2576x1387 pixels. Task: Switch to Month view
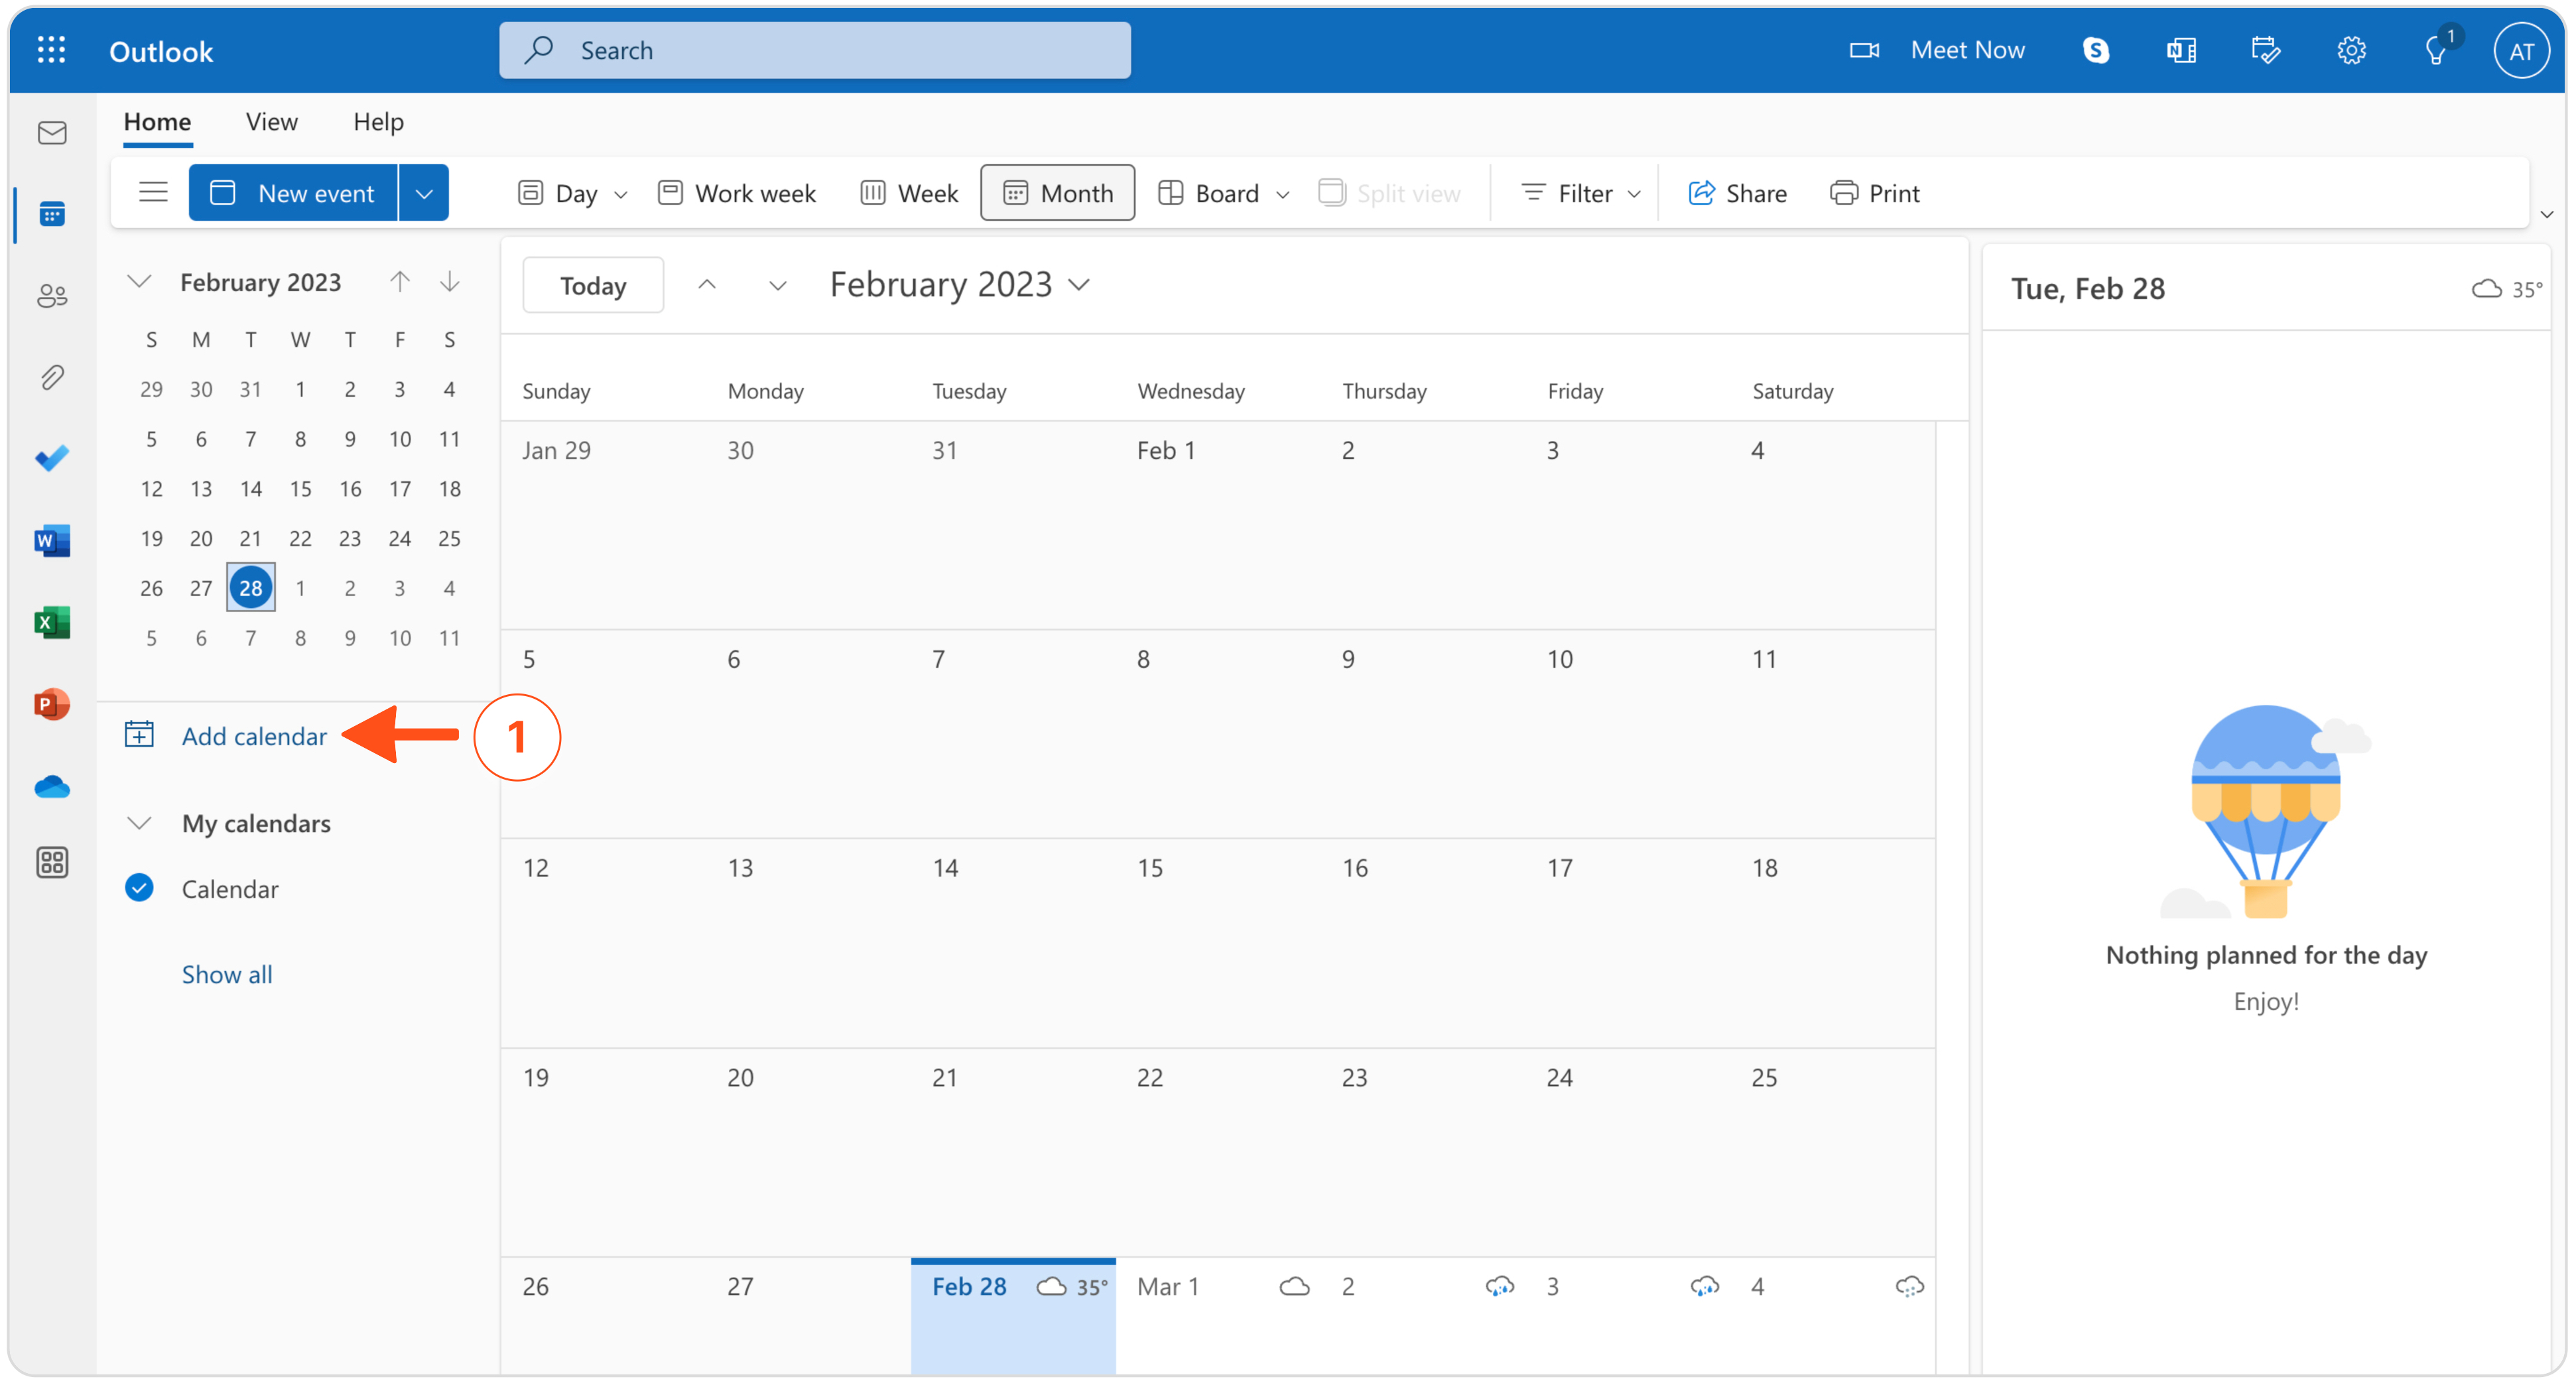pyautogui.click(x=1057, y=193)
